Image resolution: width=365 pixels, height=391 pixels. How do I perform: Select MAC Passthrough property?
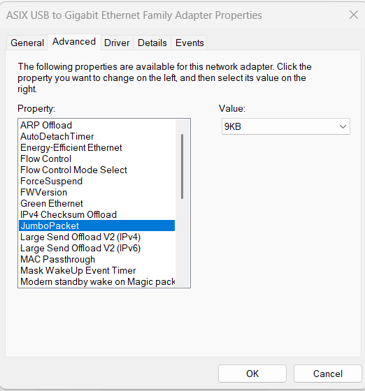coord(97,259)
